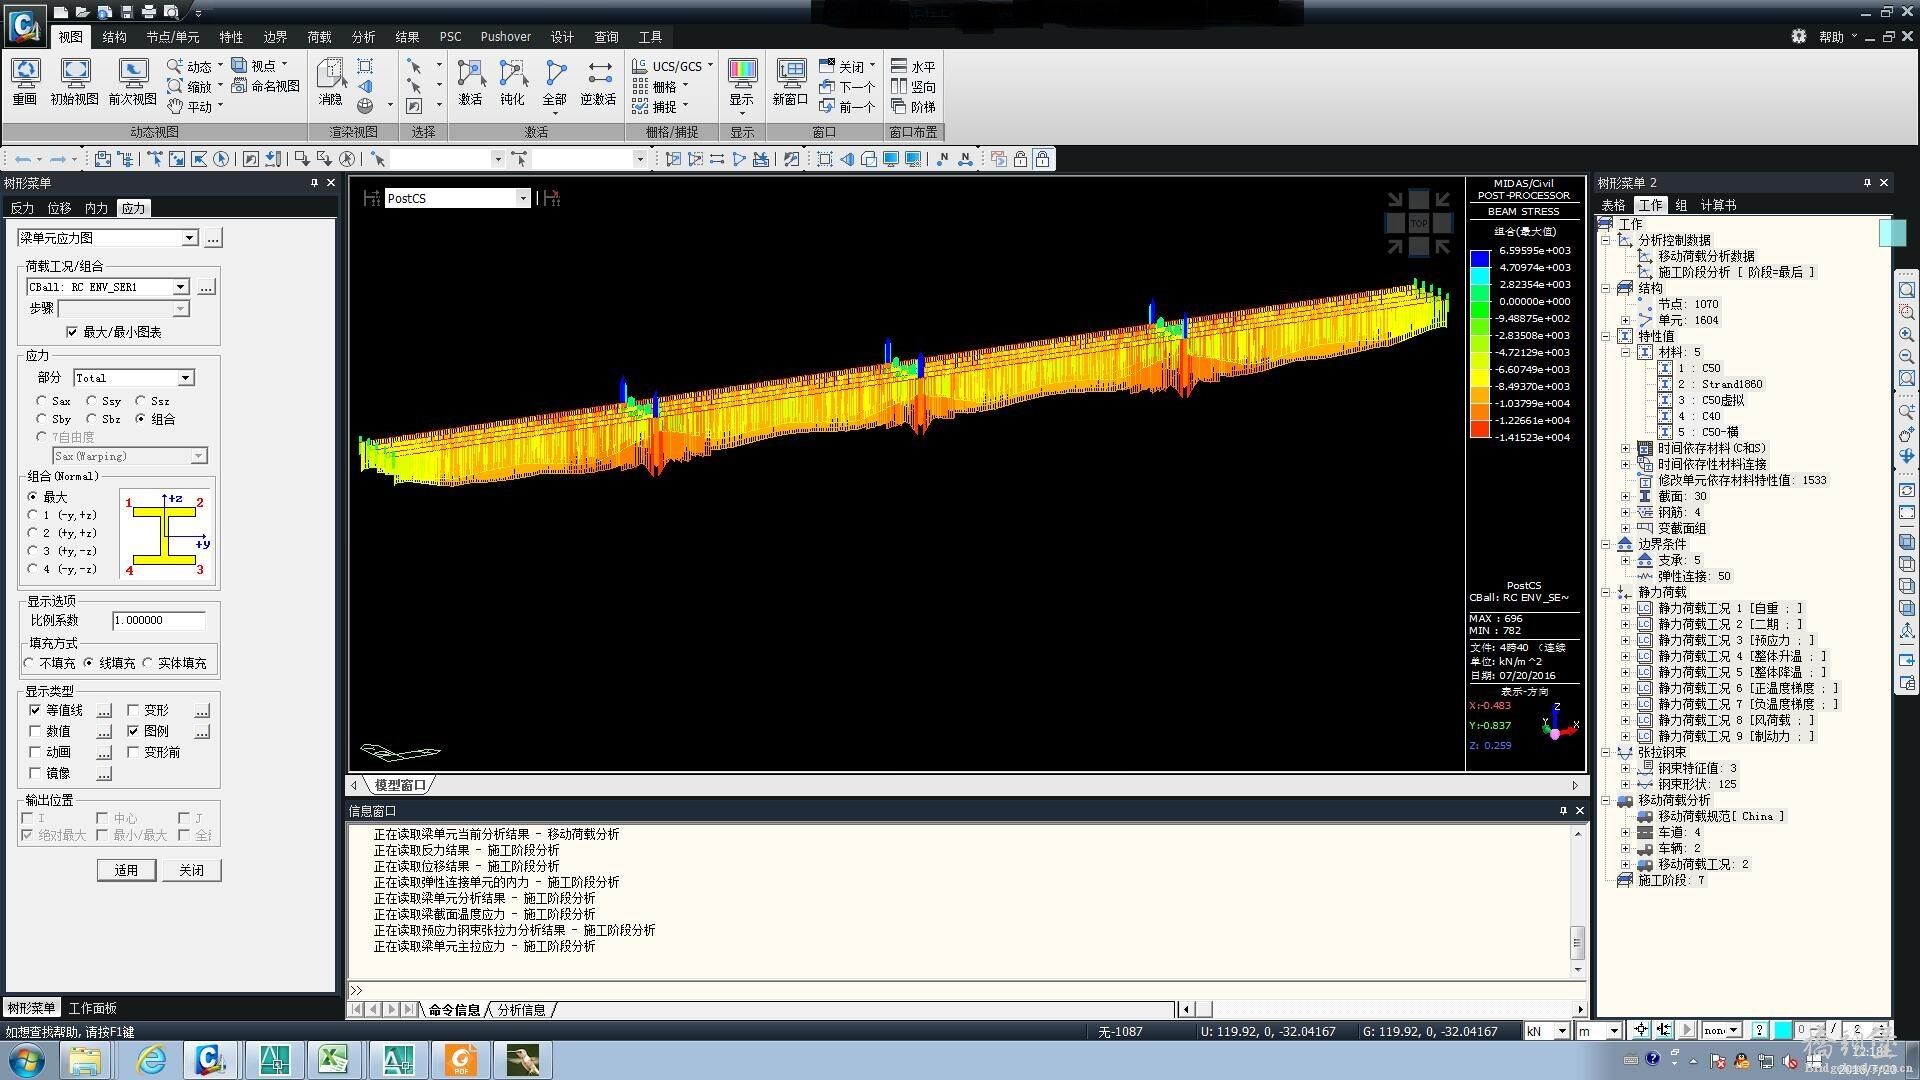Open the 部分 Total dropdown
1920x1080 pixels.
coord(185,378)
